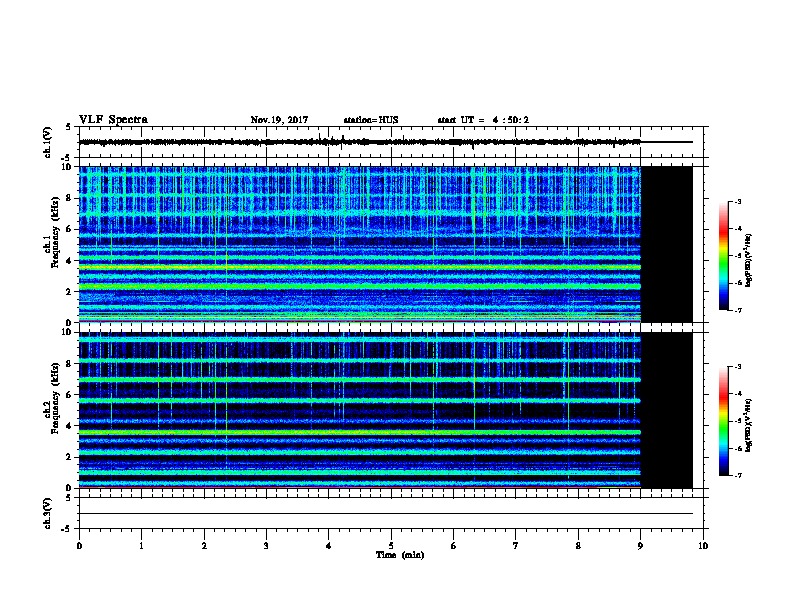
Task: Click time axis tick label "5"
Action: pyautogui.click(x=391, y=546)
